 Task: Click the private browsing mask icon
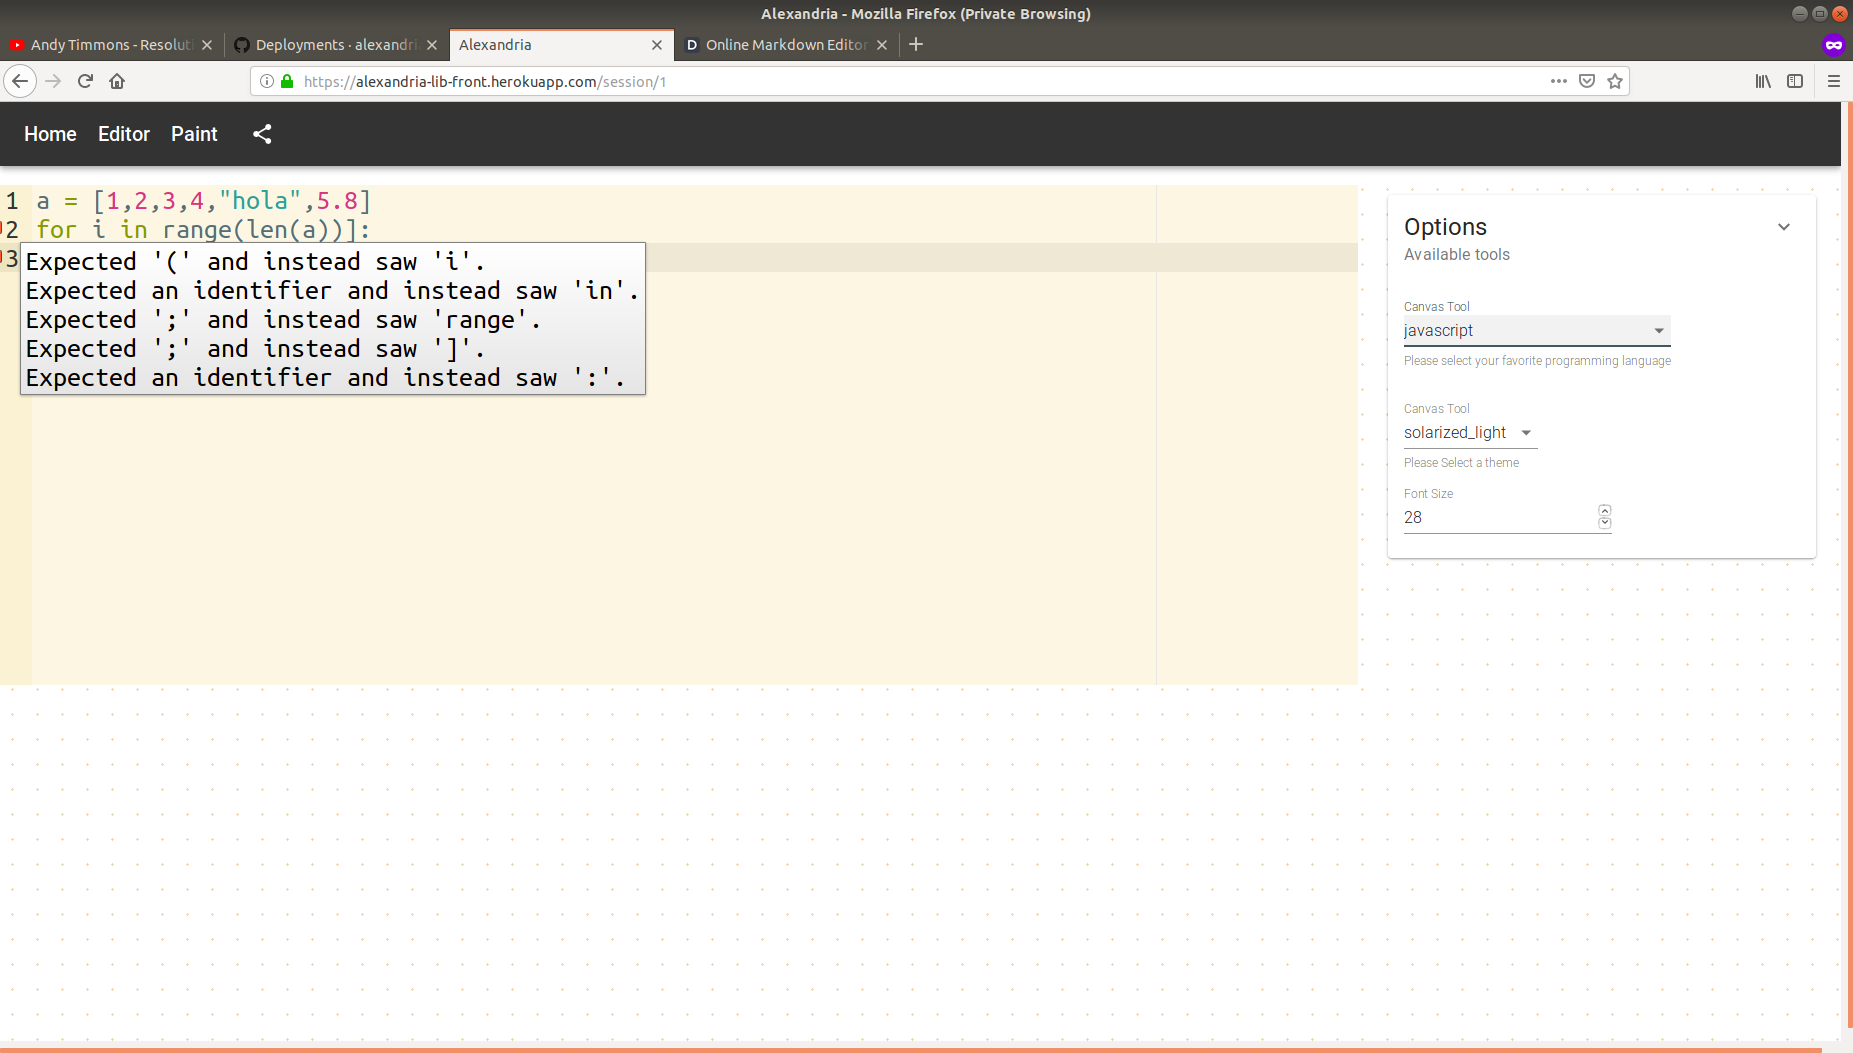[1833, 44]
